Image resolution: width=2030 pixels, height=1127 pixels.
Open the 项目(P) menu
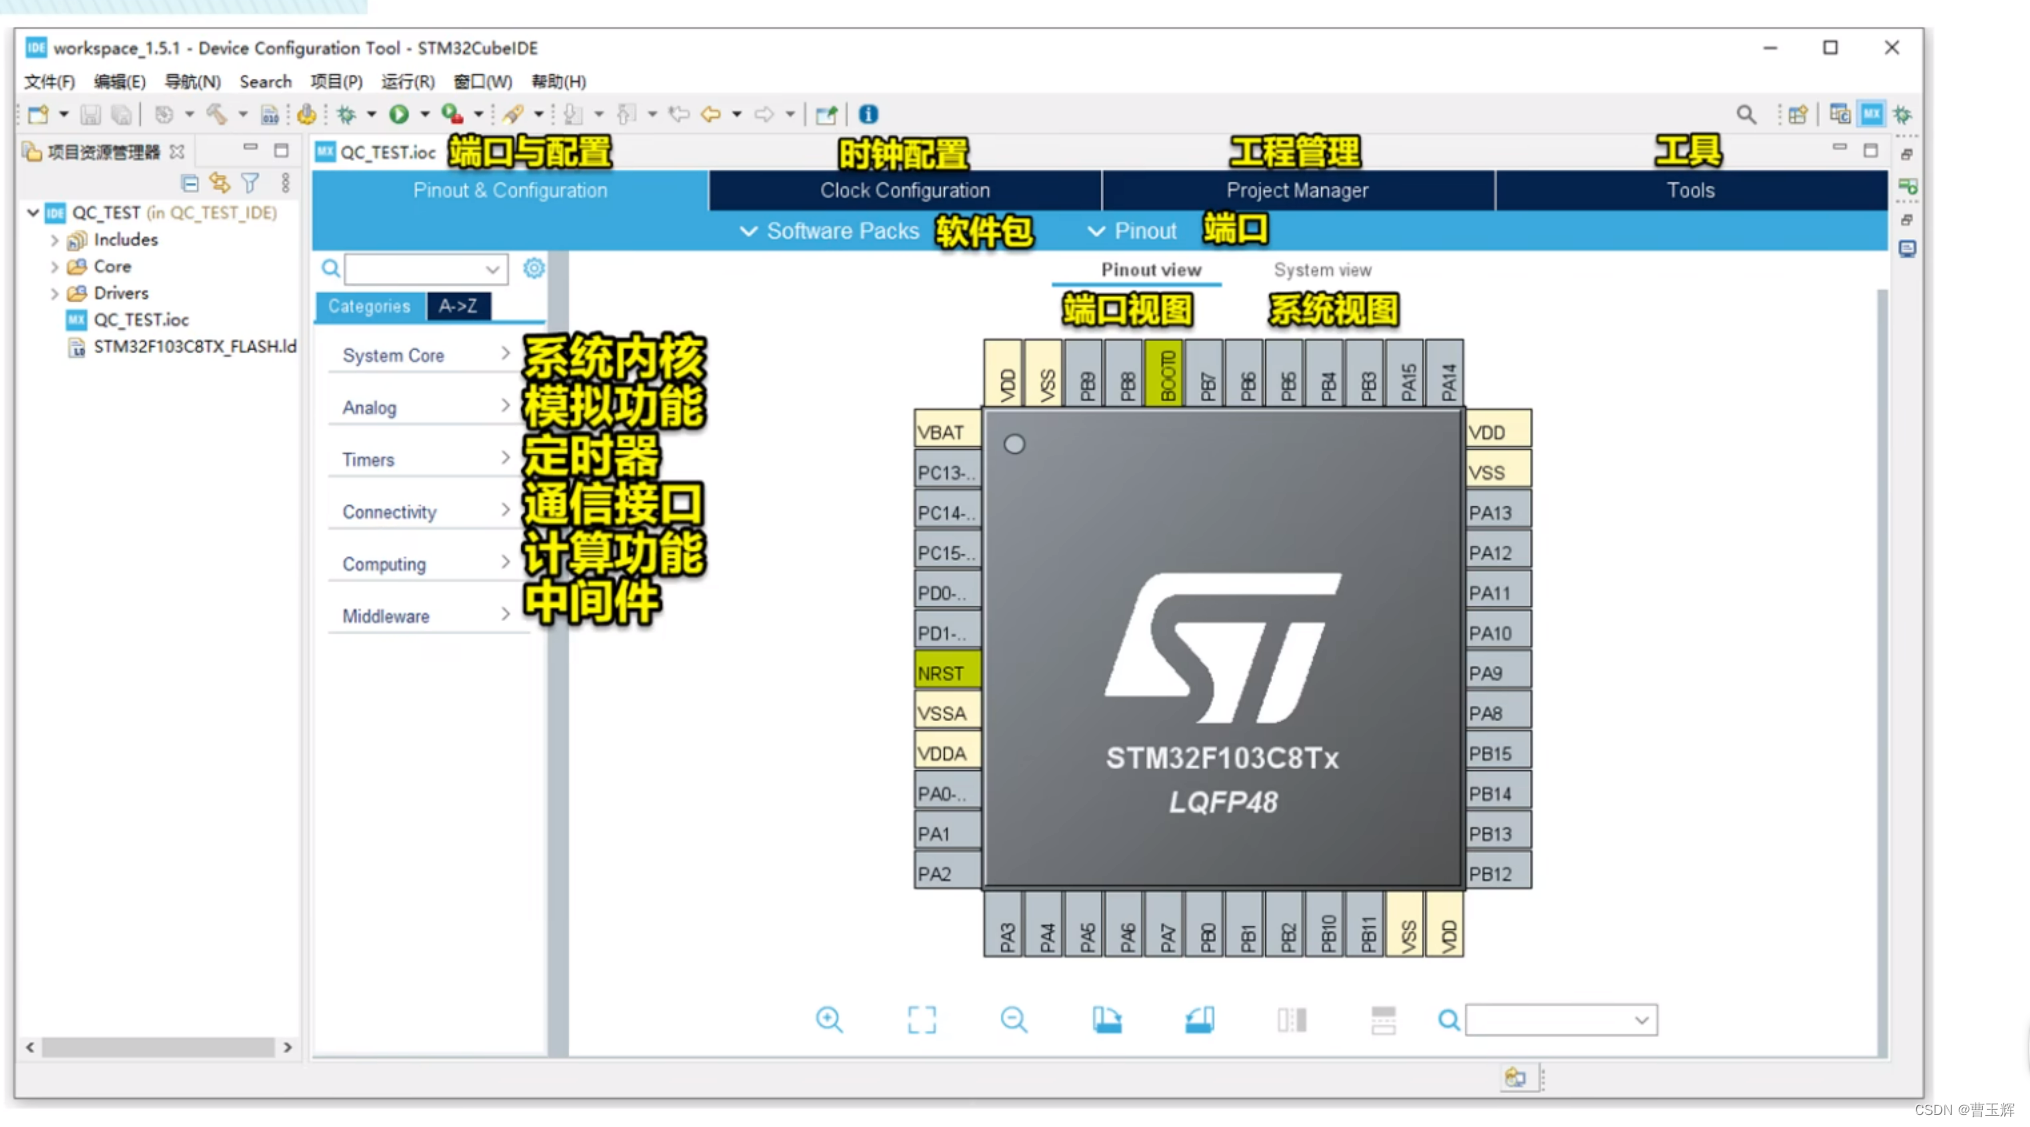(336, 81)
